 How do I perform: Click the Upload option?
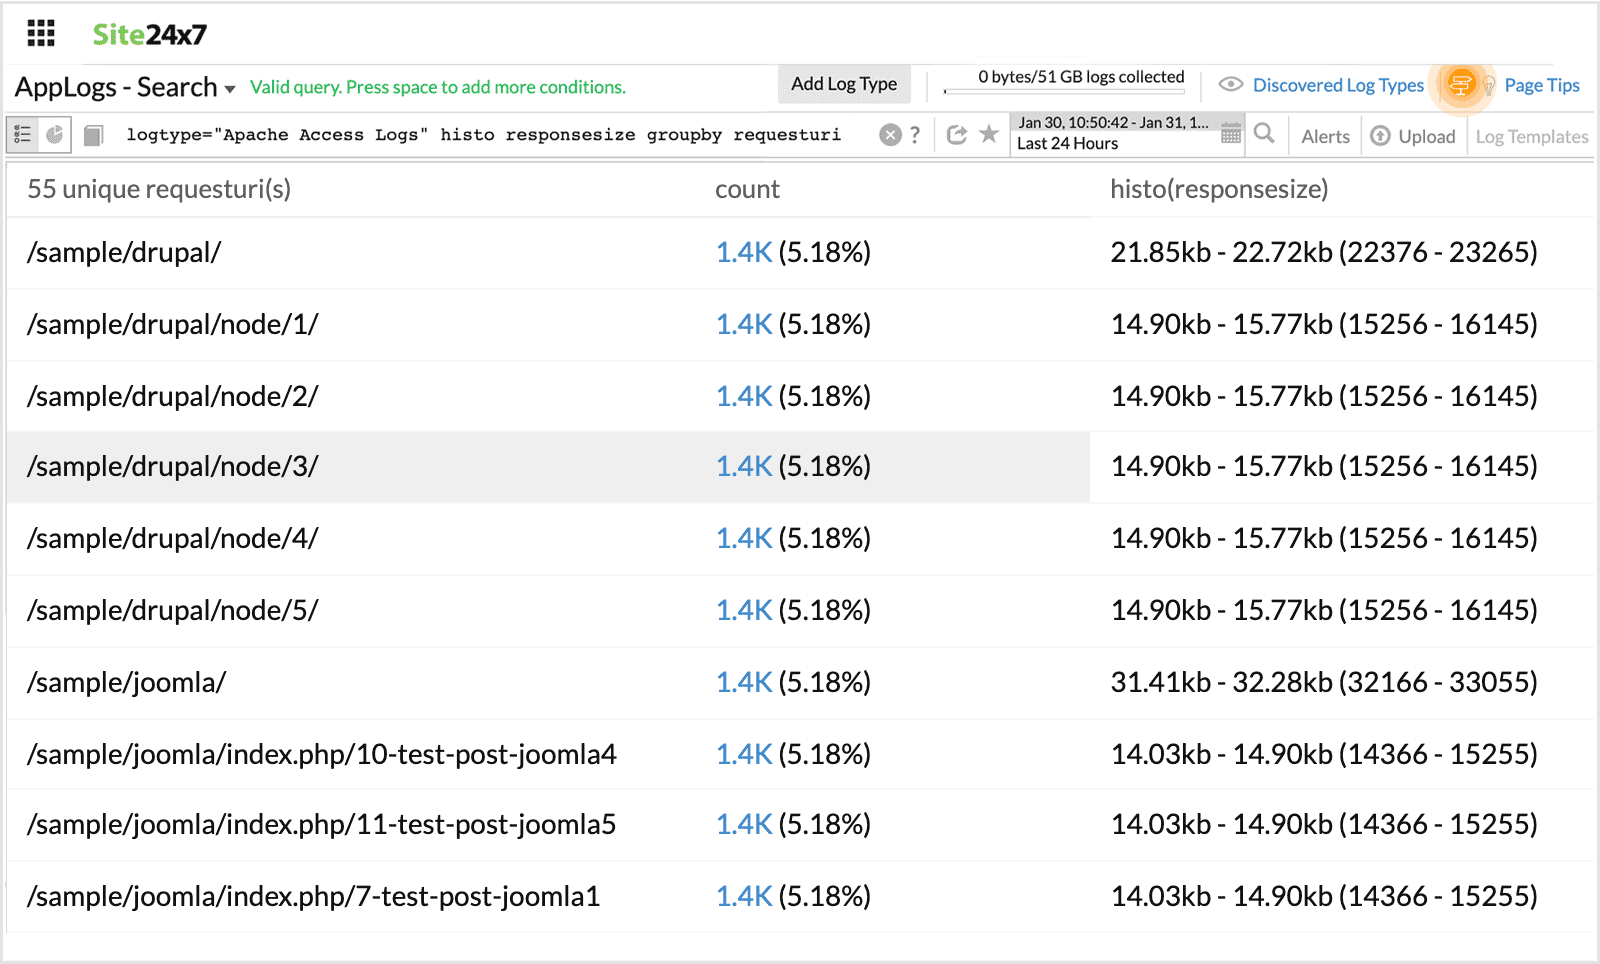[1413, 136]
